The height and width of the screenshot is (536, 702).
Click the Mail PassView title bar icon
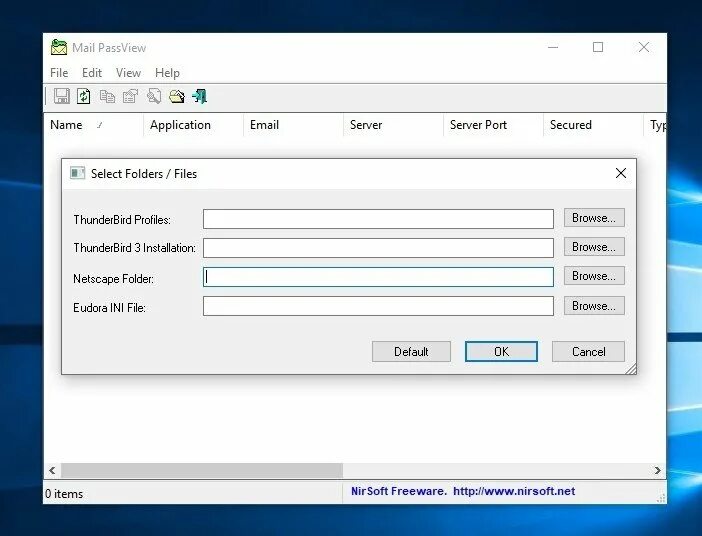pos(59,47)
